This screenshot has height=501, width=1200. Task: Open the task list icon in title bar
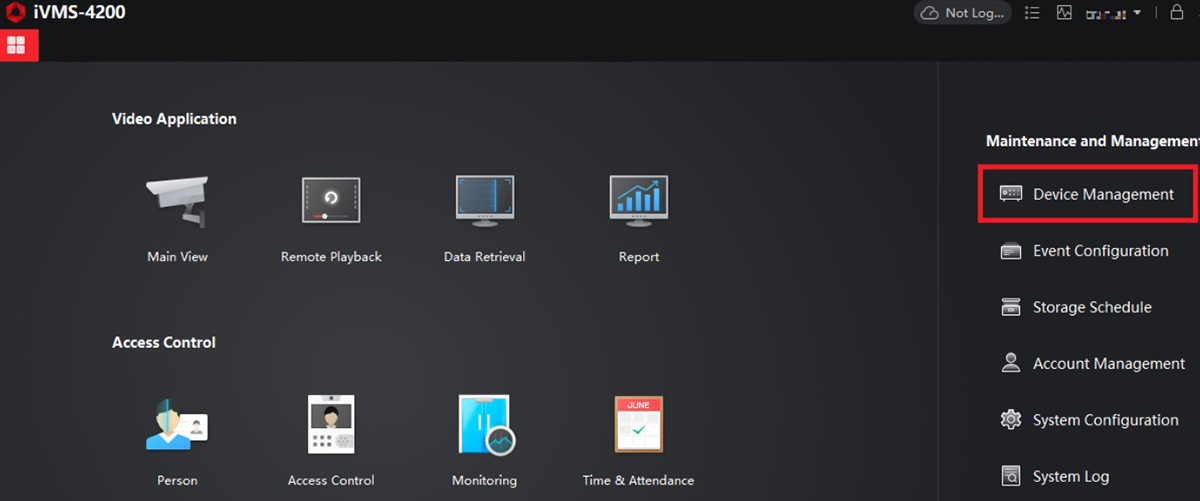(x=1033, y=13)
